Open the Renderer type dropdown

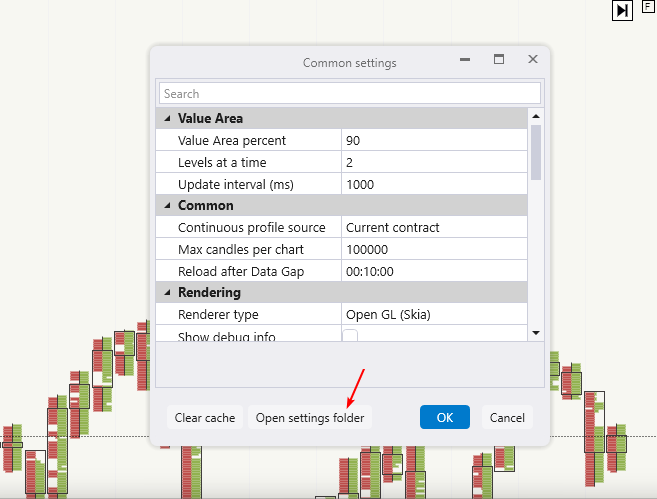coord(434,315)
